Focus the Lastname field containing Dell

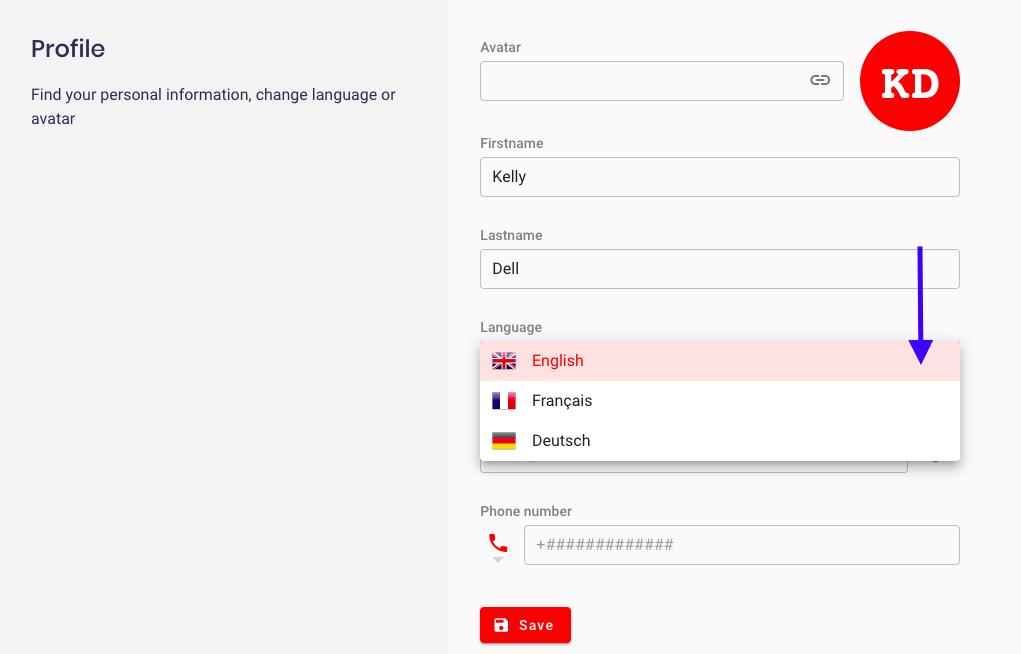pos(720,268)
